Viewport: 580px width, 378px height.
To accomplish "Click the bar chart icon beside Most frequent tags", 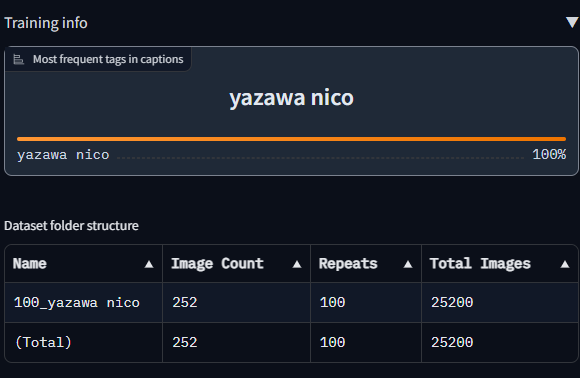I will tap(18, 59).
